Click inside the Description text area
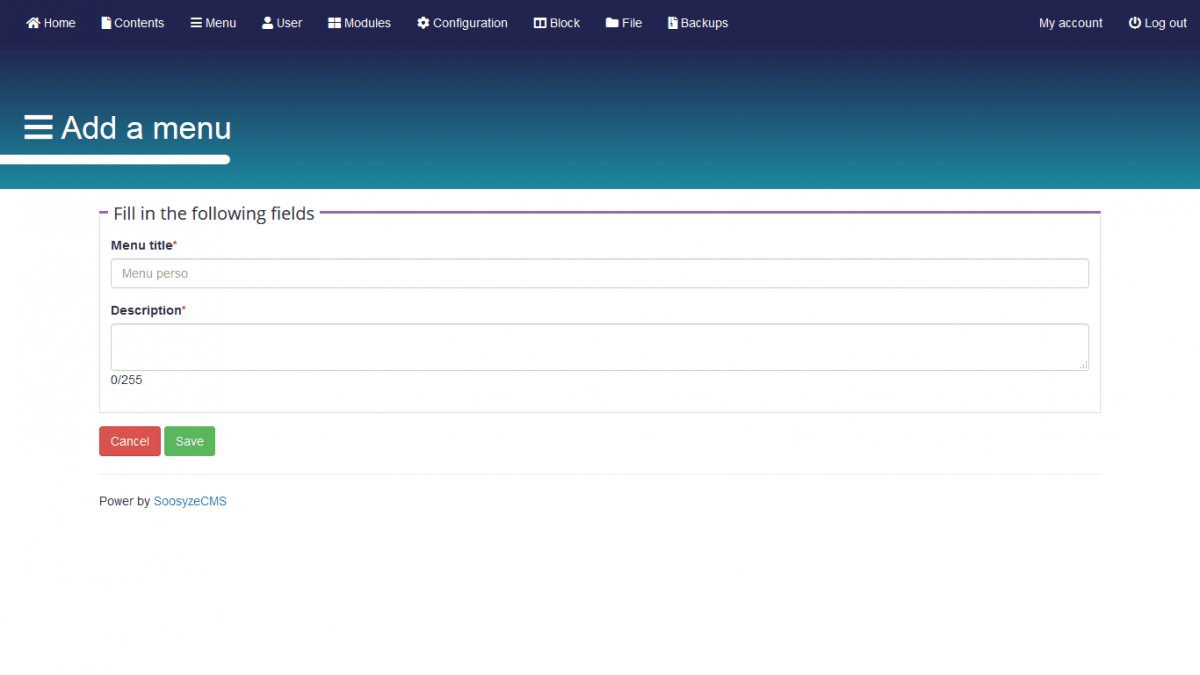Screen dimensions: 1200x675 pos(599,346)
